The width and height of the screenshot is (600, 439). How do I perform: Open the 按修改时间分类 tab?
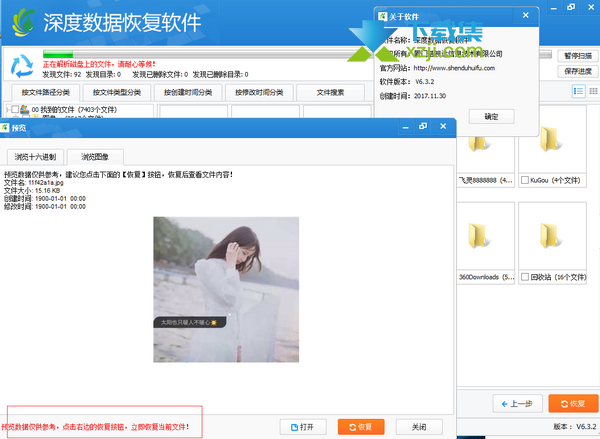(x=259, y=92)
